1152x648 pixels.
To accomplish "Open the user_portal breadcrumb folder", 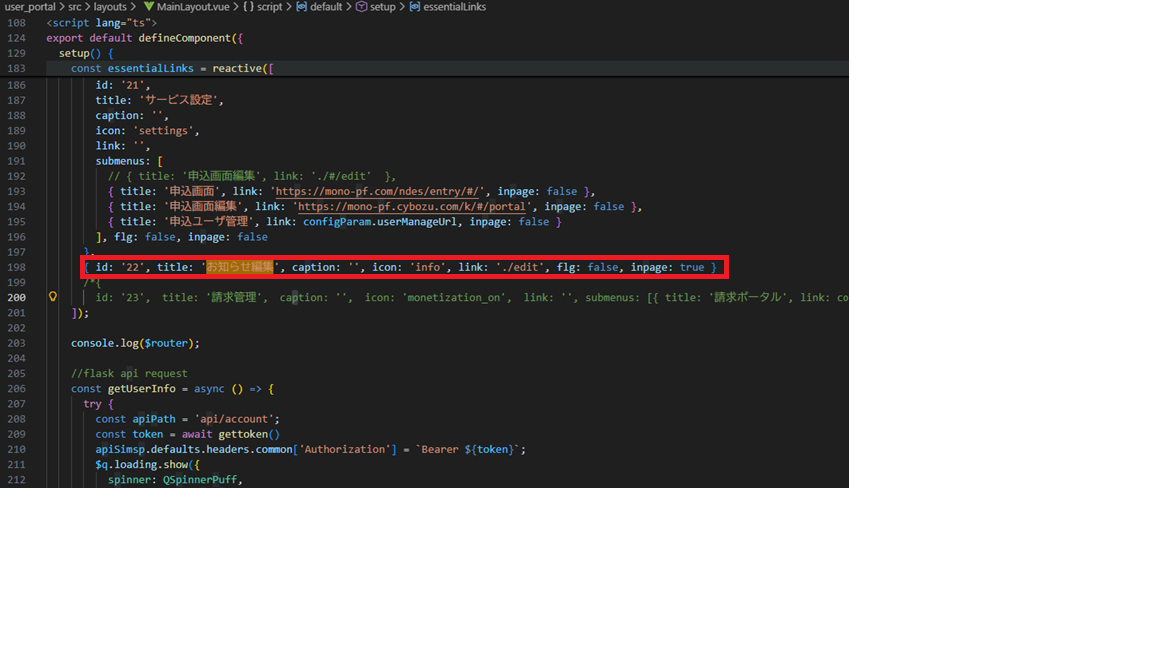I will point(29,7).
